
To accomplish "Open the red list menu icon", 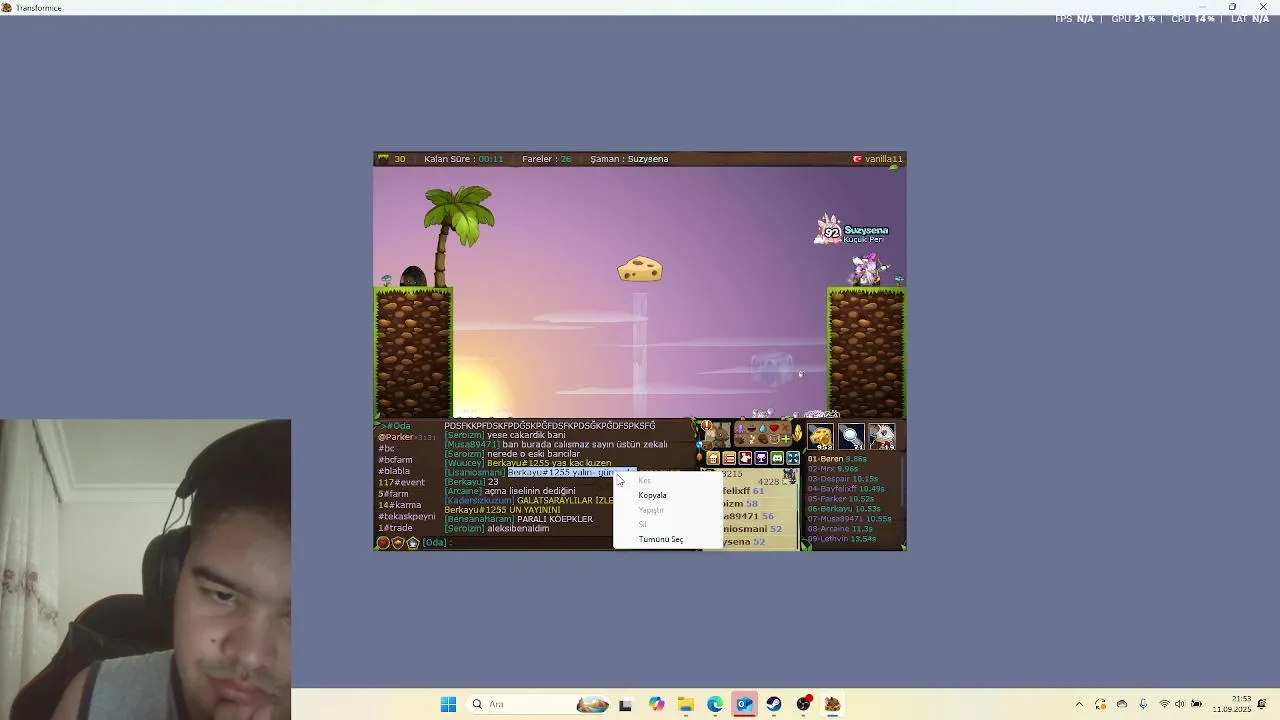I will [729, 458].
